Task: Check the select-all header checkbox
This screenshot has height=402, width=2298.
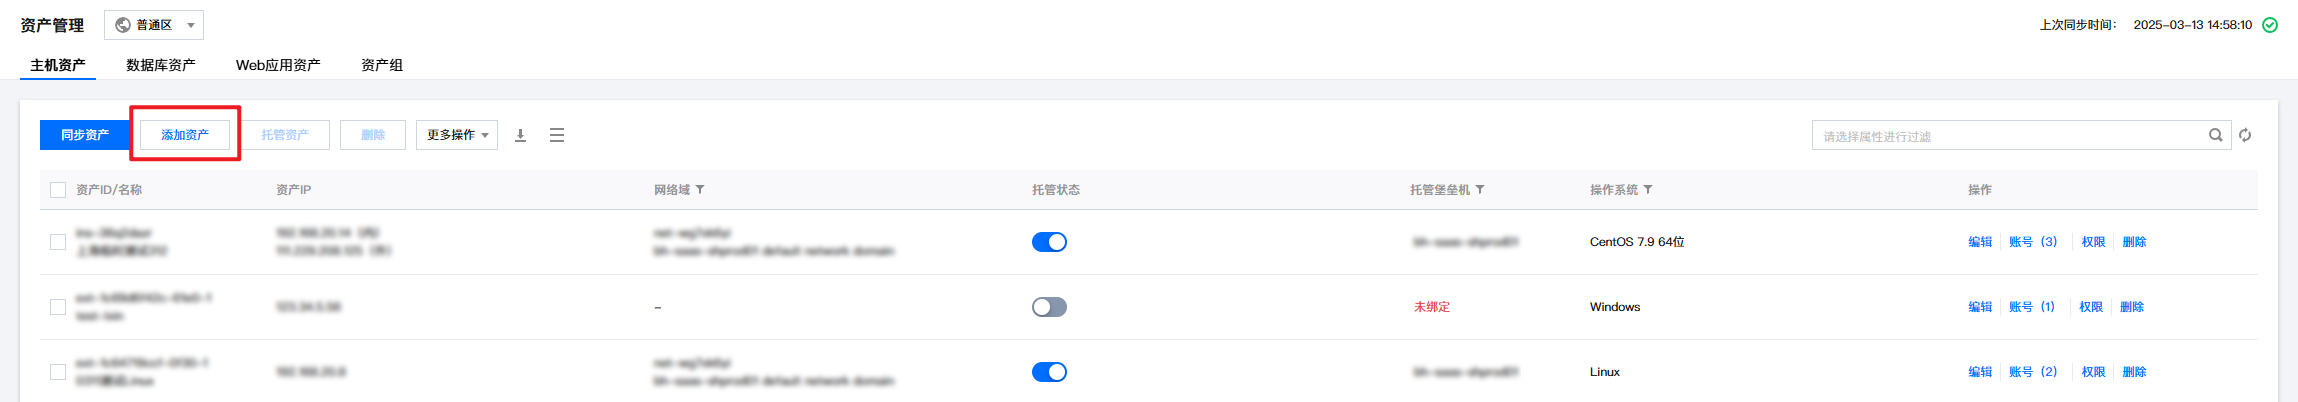Action: (58, 190)
